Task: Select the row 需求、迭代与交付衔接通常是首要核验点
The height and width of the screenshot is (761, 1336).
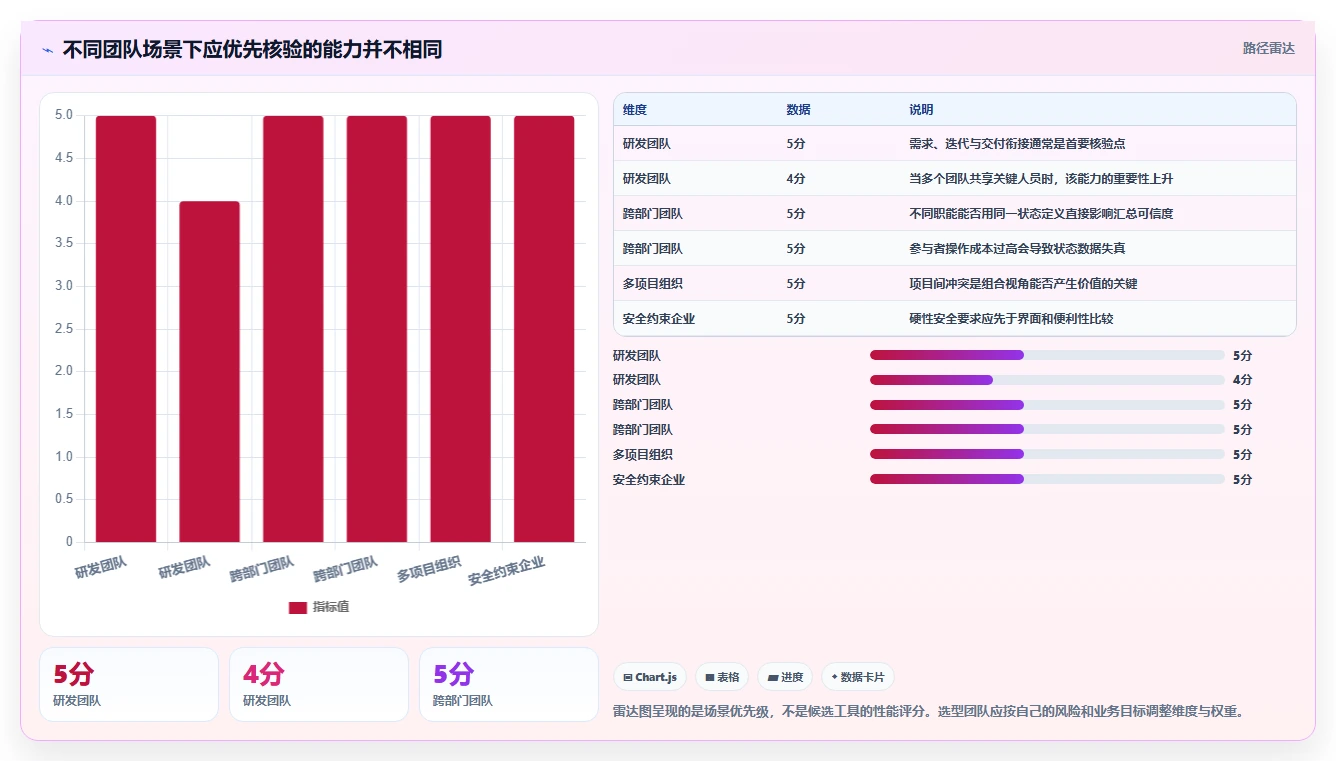Action: tap(955, 143)
